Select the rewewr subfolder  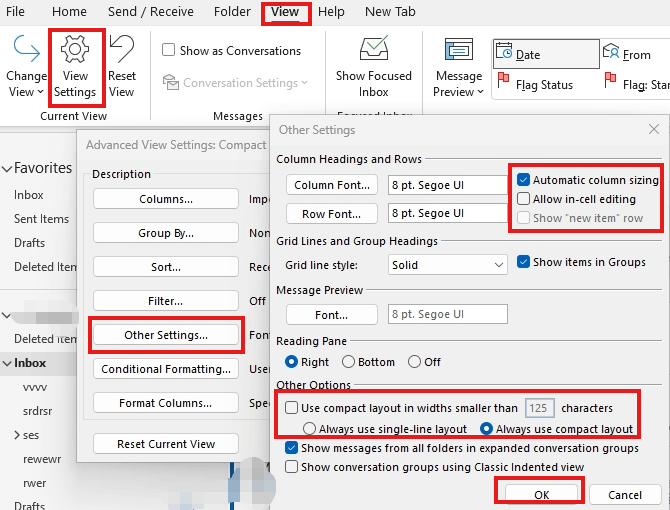(42, 459)
